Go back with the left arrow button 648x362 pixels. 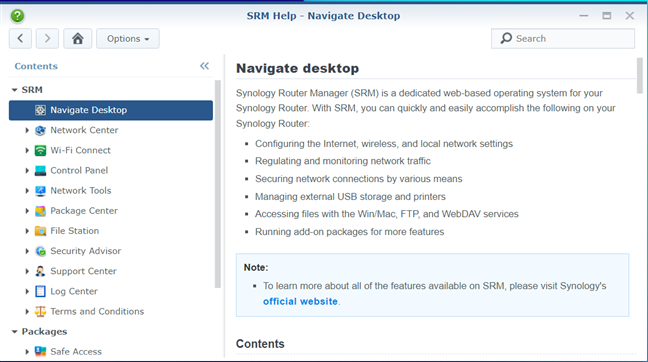[x=20, y=38]
